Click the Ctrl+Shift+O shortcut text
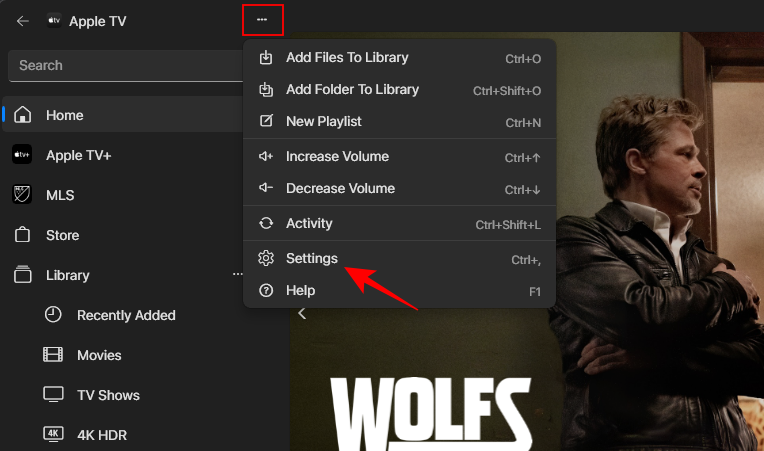764x451 pixels. (x=507, y=91)
